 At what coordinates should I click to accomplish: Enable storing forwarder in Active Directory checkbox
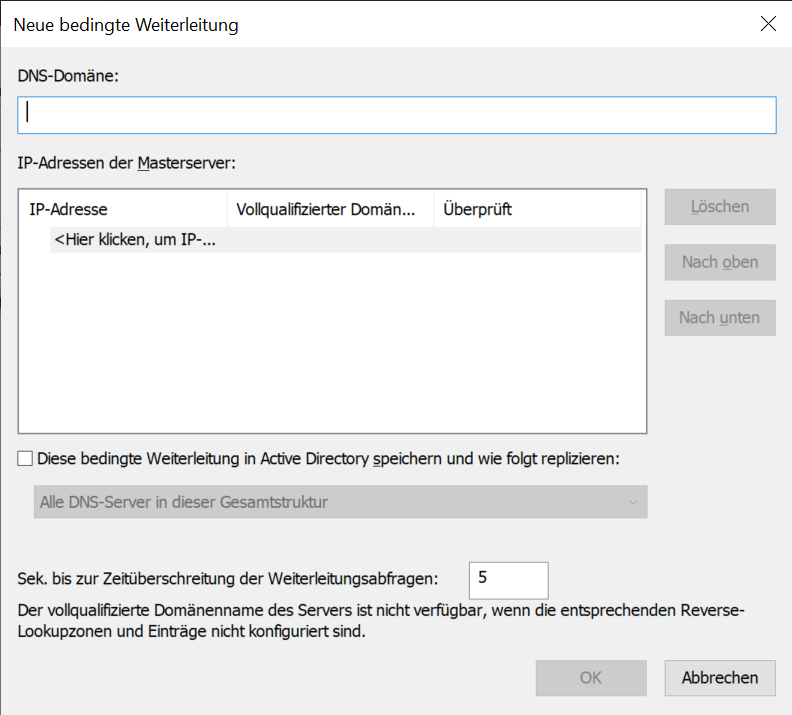tap(25, 458)
